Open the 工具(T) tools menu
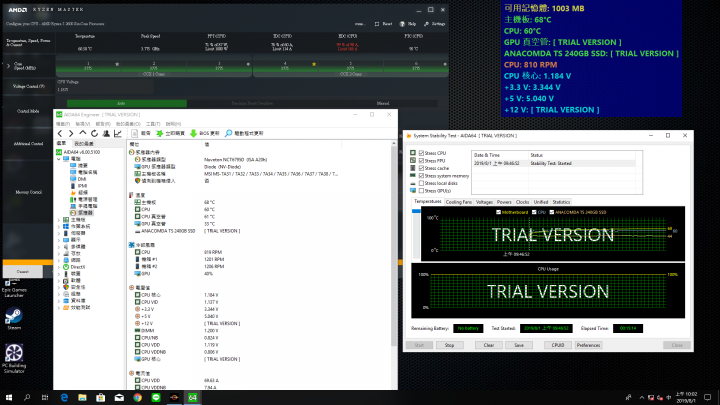The height and width of the screenshot is (405, 720). pyautogui.click(x=153, y=124)
